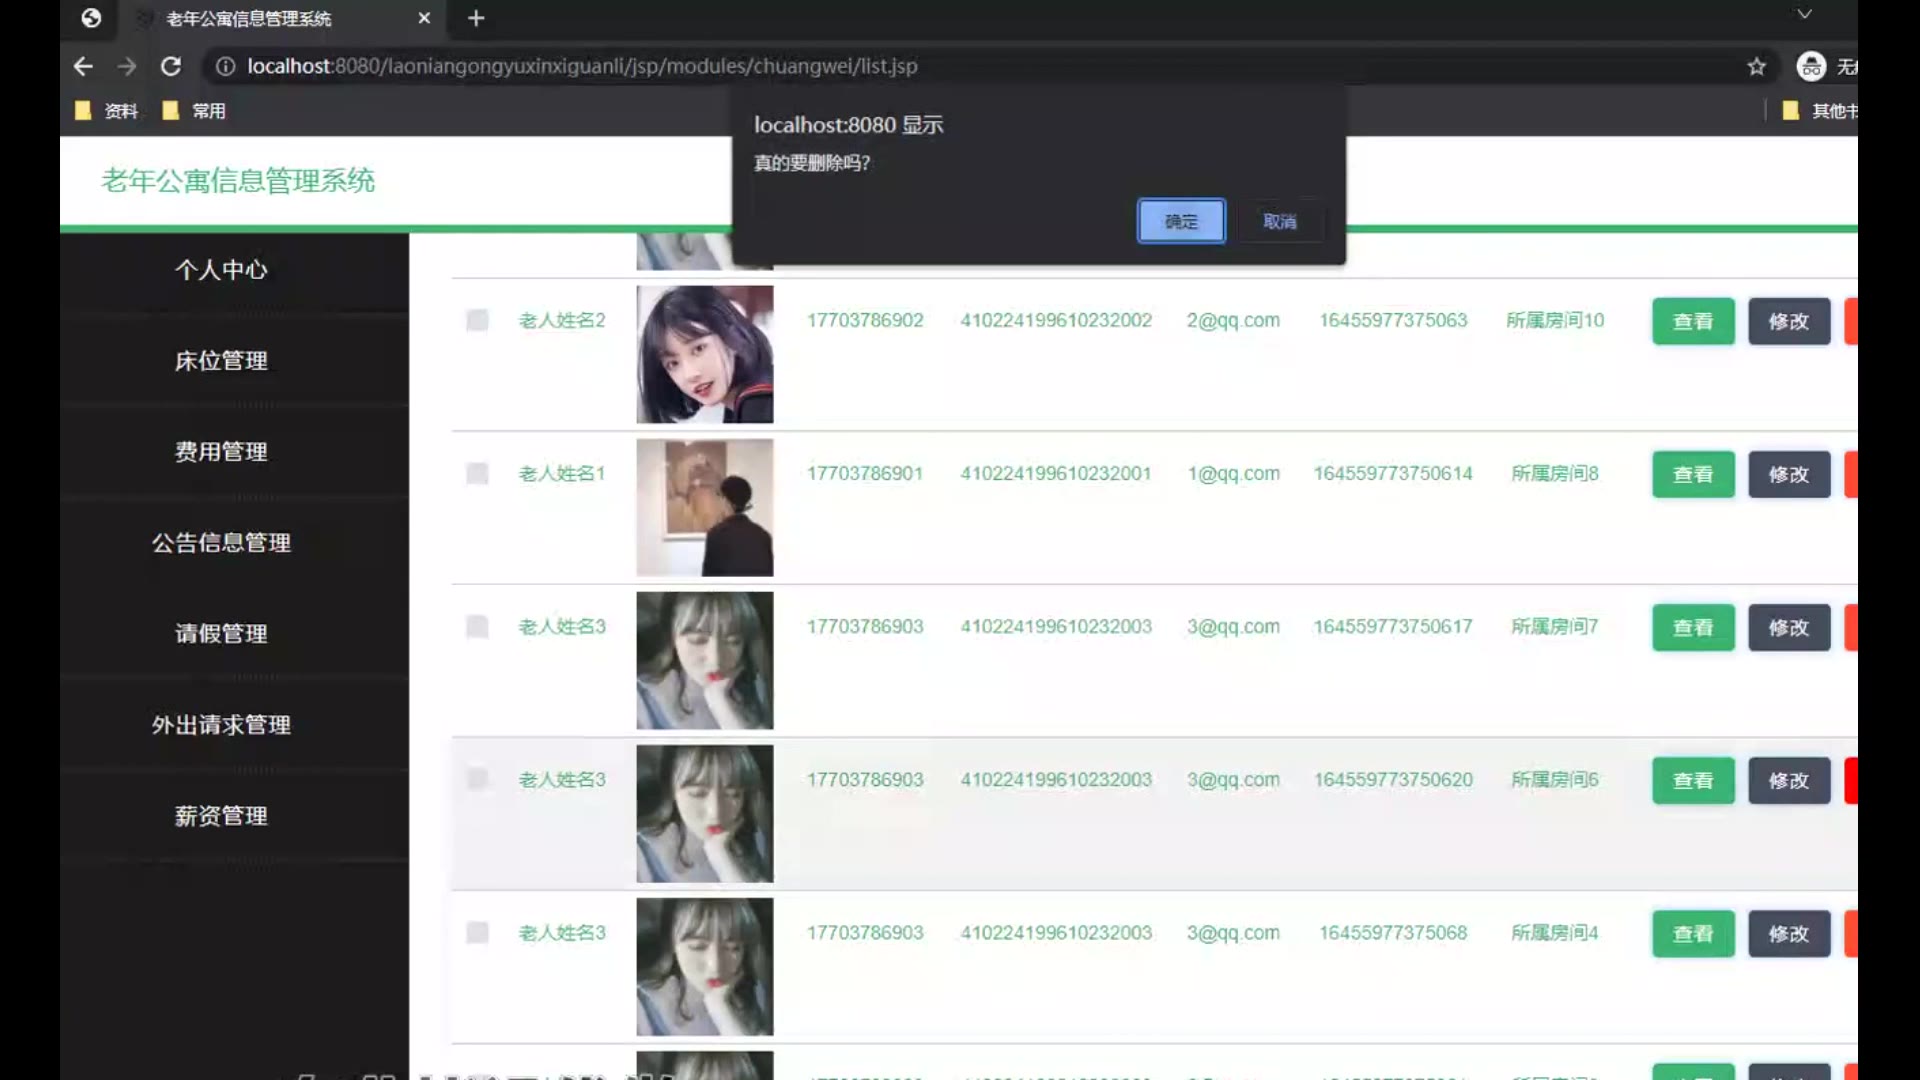Click 查看 for the 所属房间4 row
1920x1080 pixels.
[x=1693, y=933]
